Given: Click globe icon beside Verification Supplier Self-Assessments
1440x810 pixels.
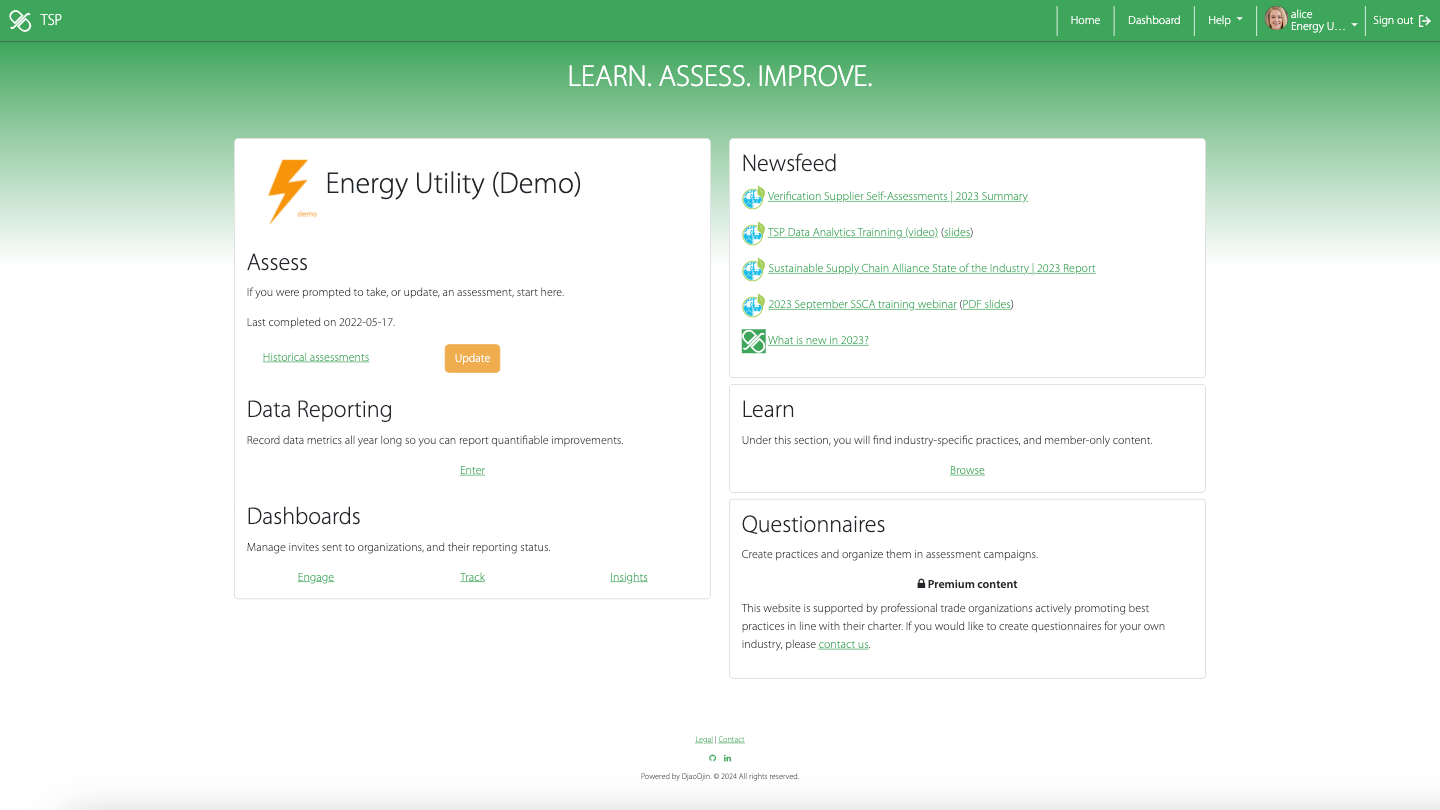Looking at the screenshot, I should tap(753, 198).
